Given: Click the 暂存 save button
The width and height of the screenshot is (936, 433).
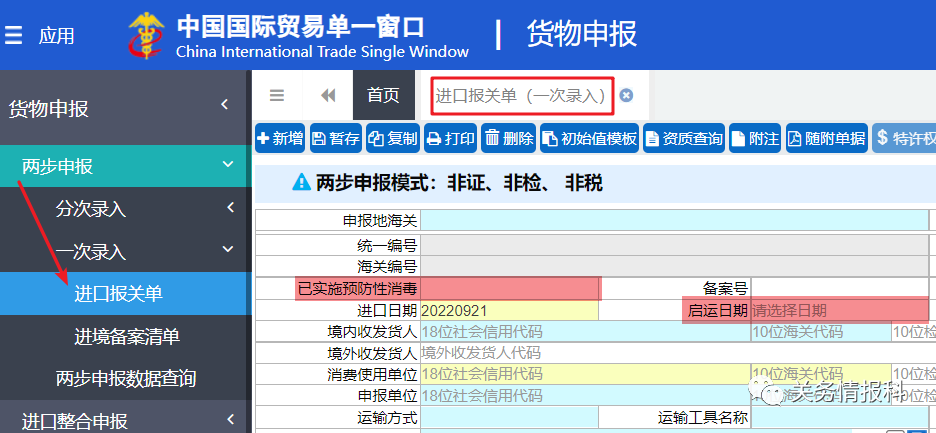Looking at the screenshot, I should tap(336, 138).
